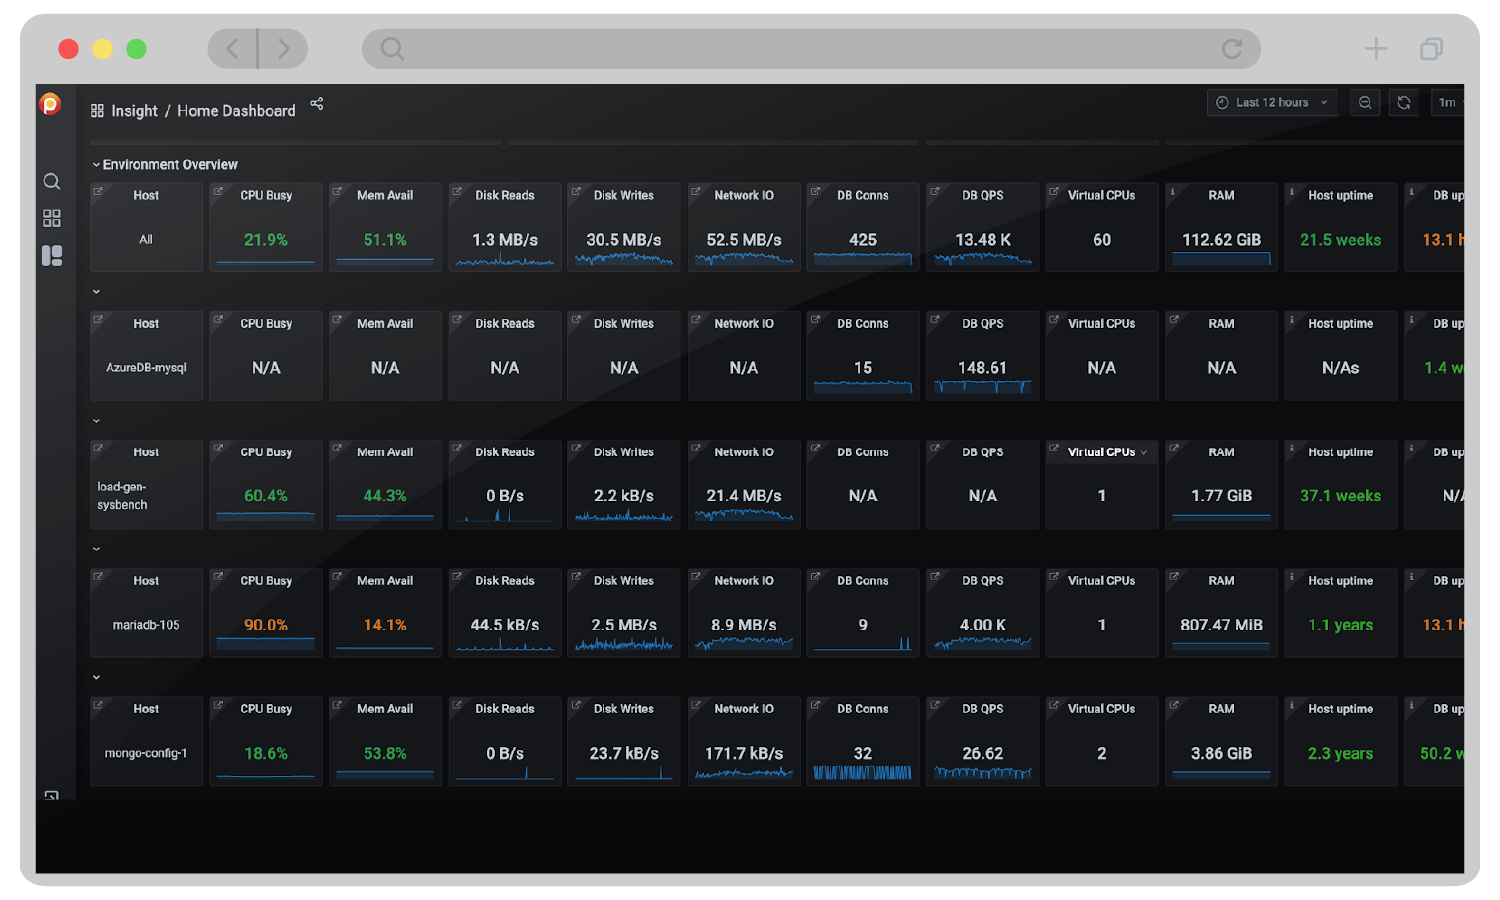Select the Host value showing All

click(146, 240)
